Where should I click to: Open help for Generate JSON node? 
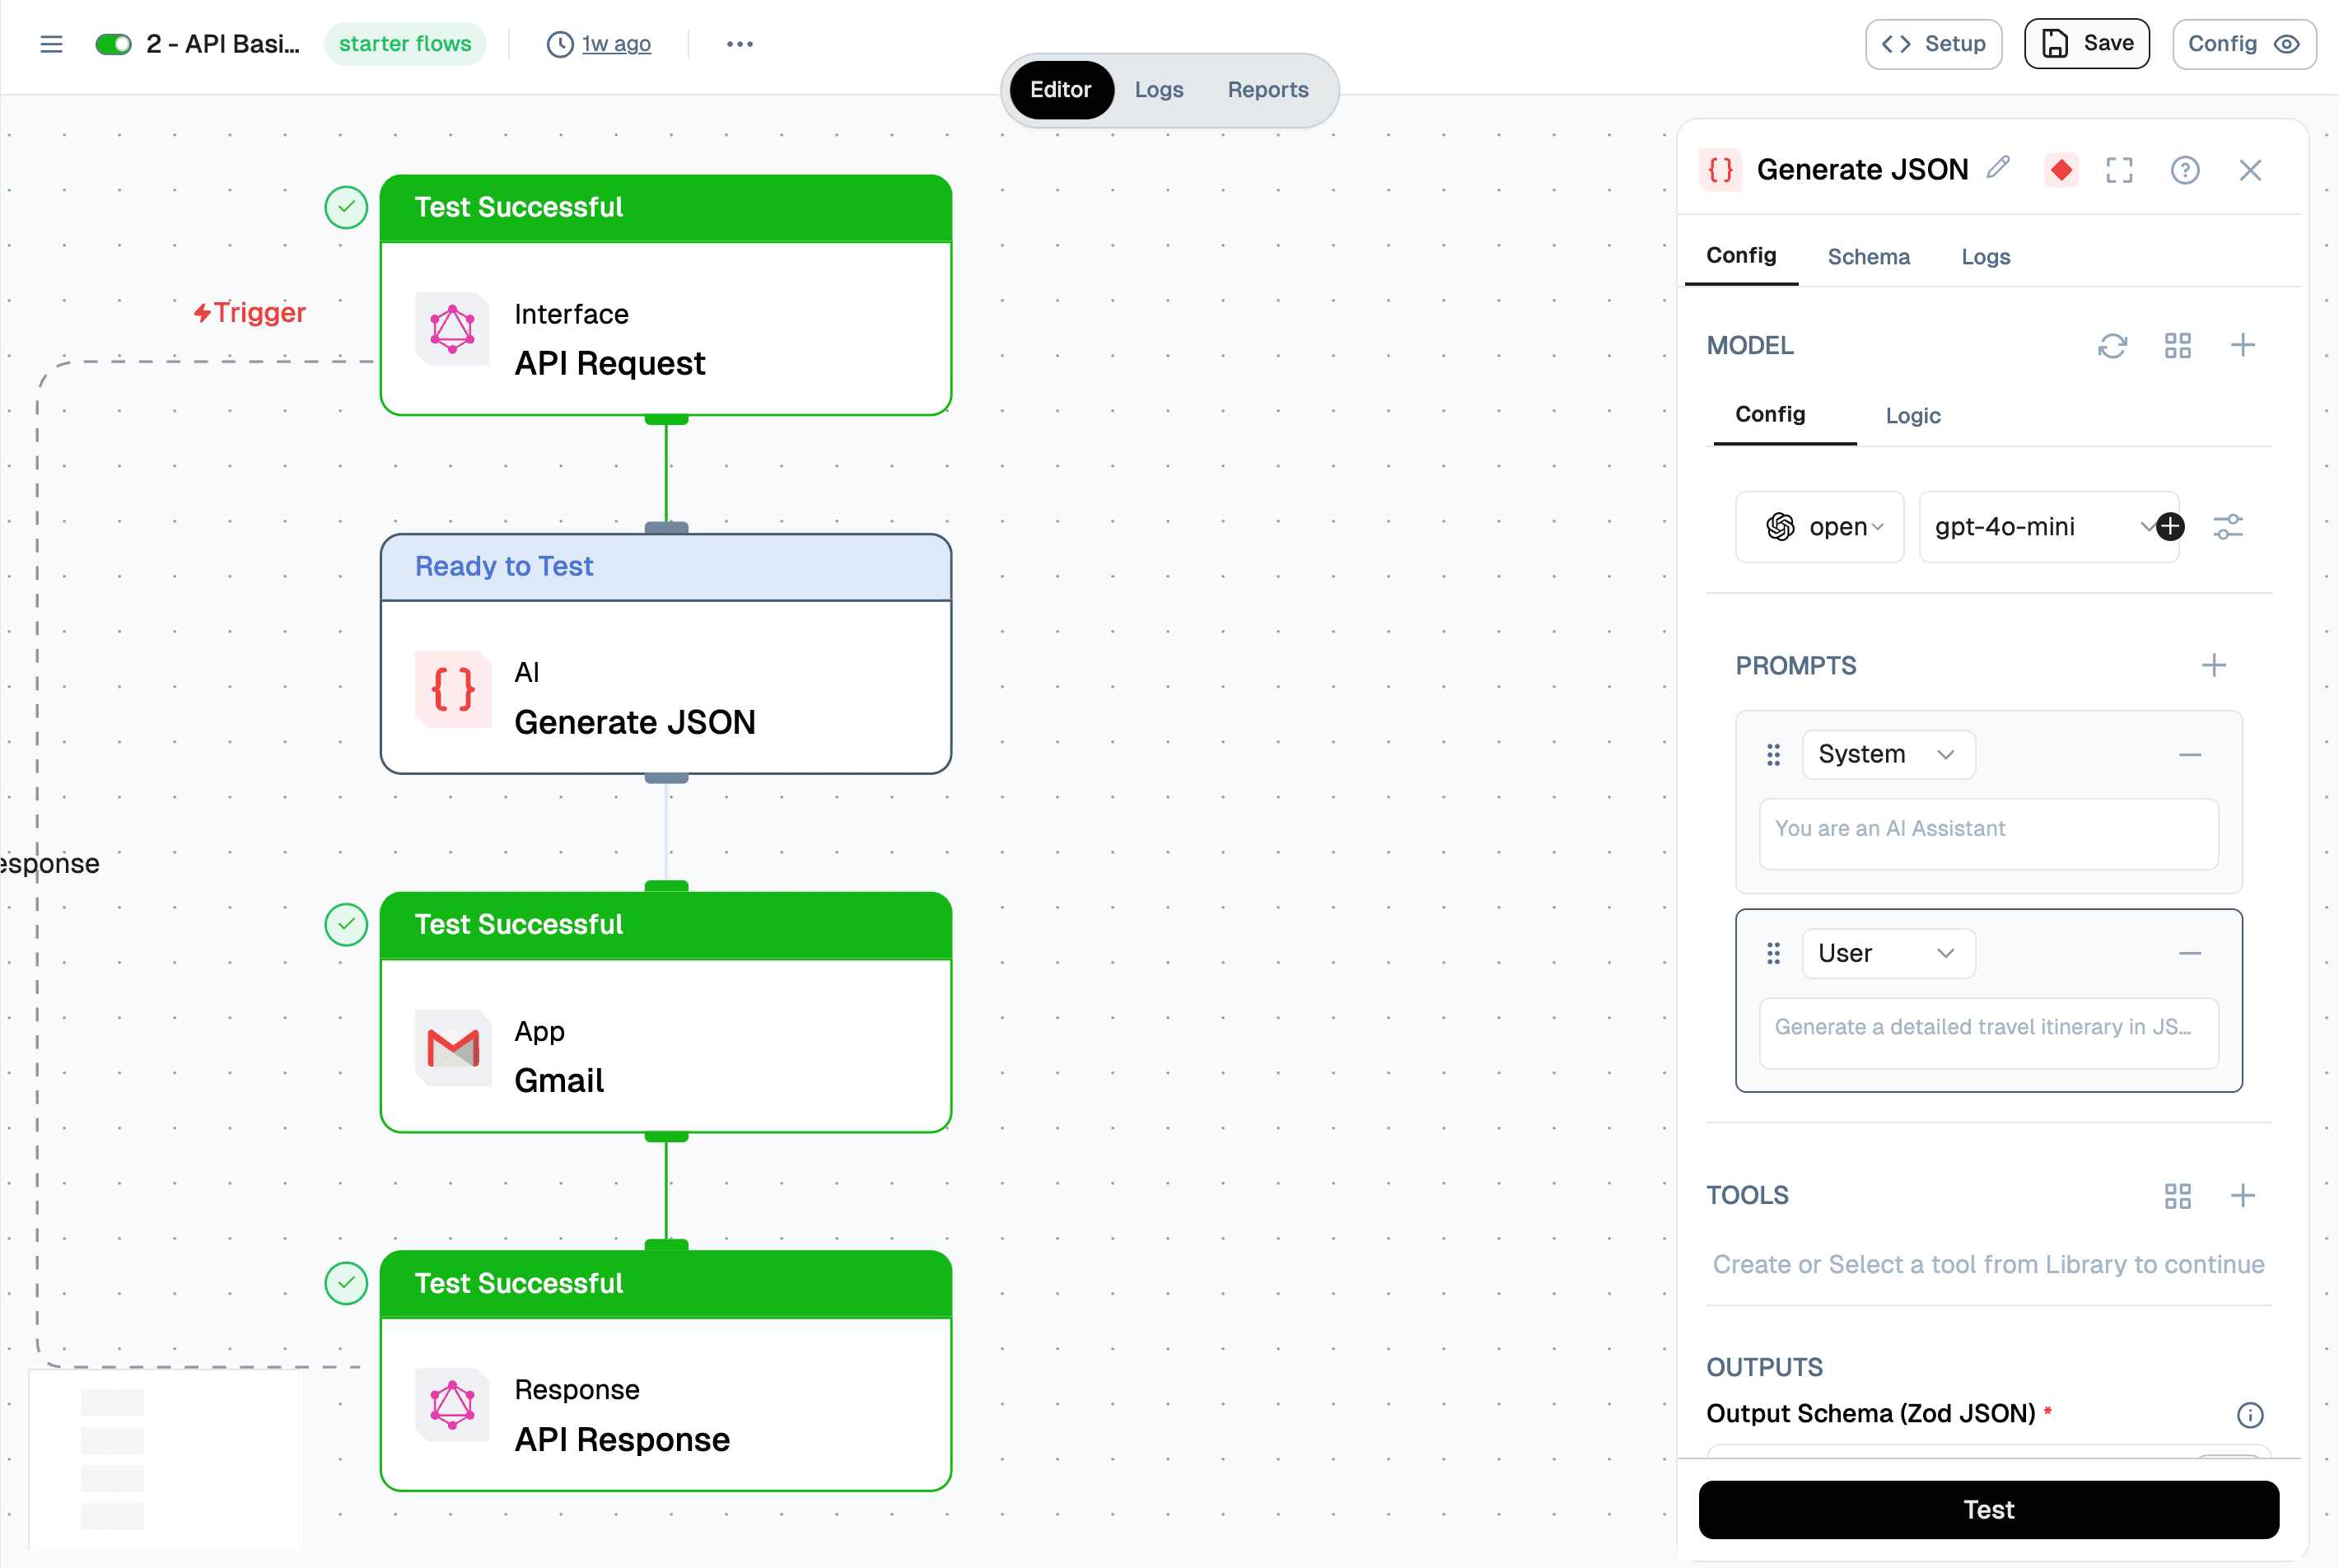(2184, 170)
